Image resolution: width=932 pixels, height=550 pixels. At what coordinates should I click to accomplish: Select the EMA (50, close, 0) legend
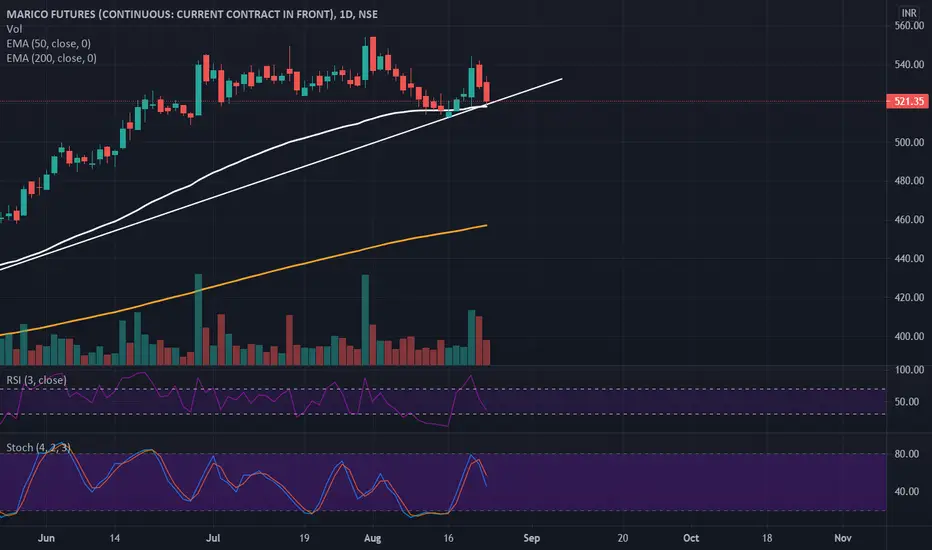pos(49,43)
